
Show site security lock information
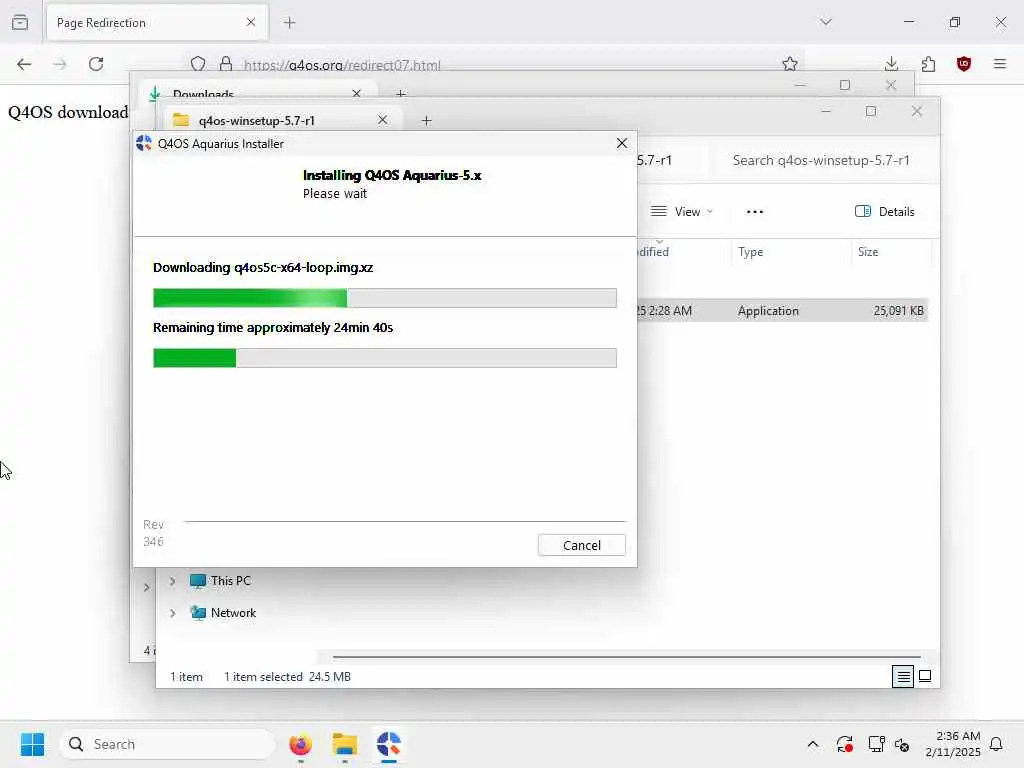click(x=226, y=64)
